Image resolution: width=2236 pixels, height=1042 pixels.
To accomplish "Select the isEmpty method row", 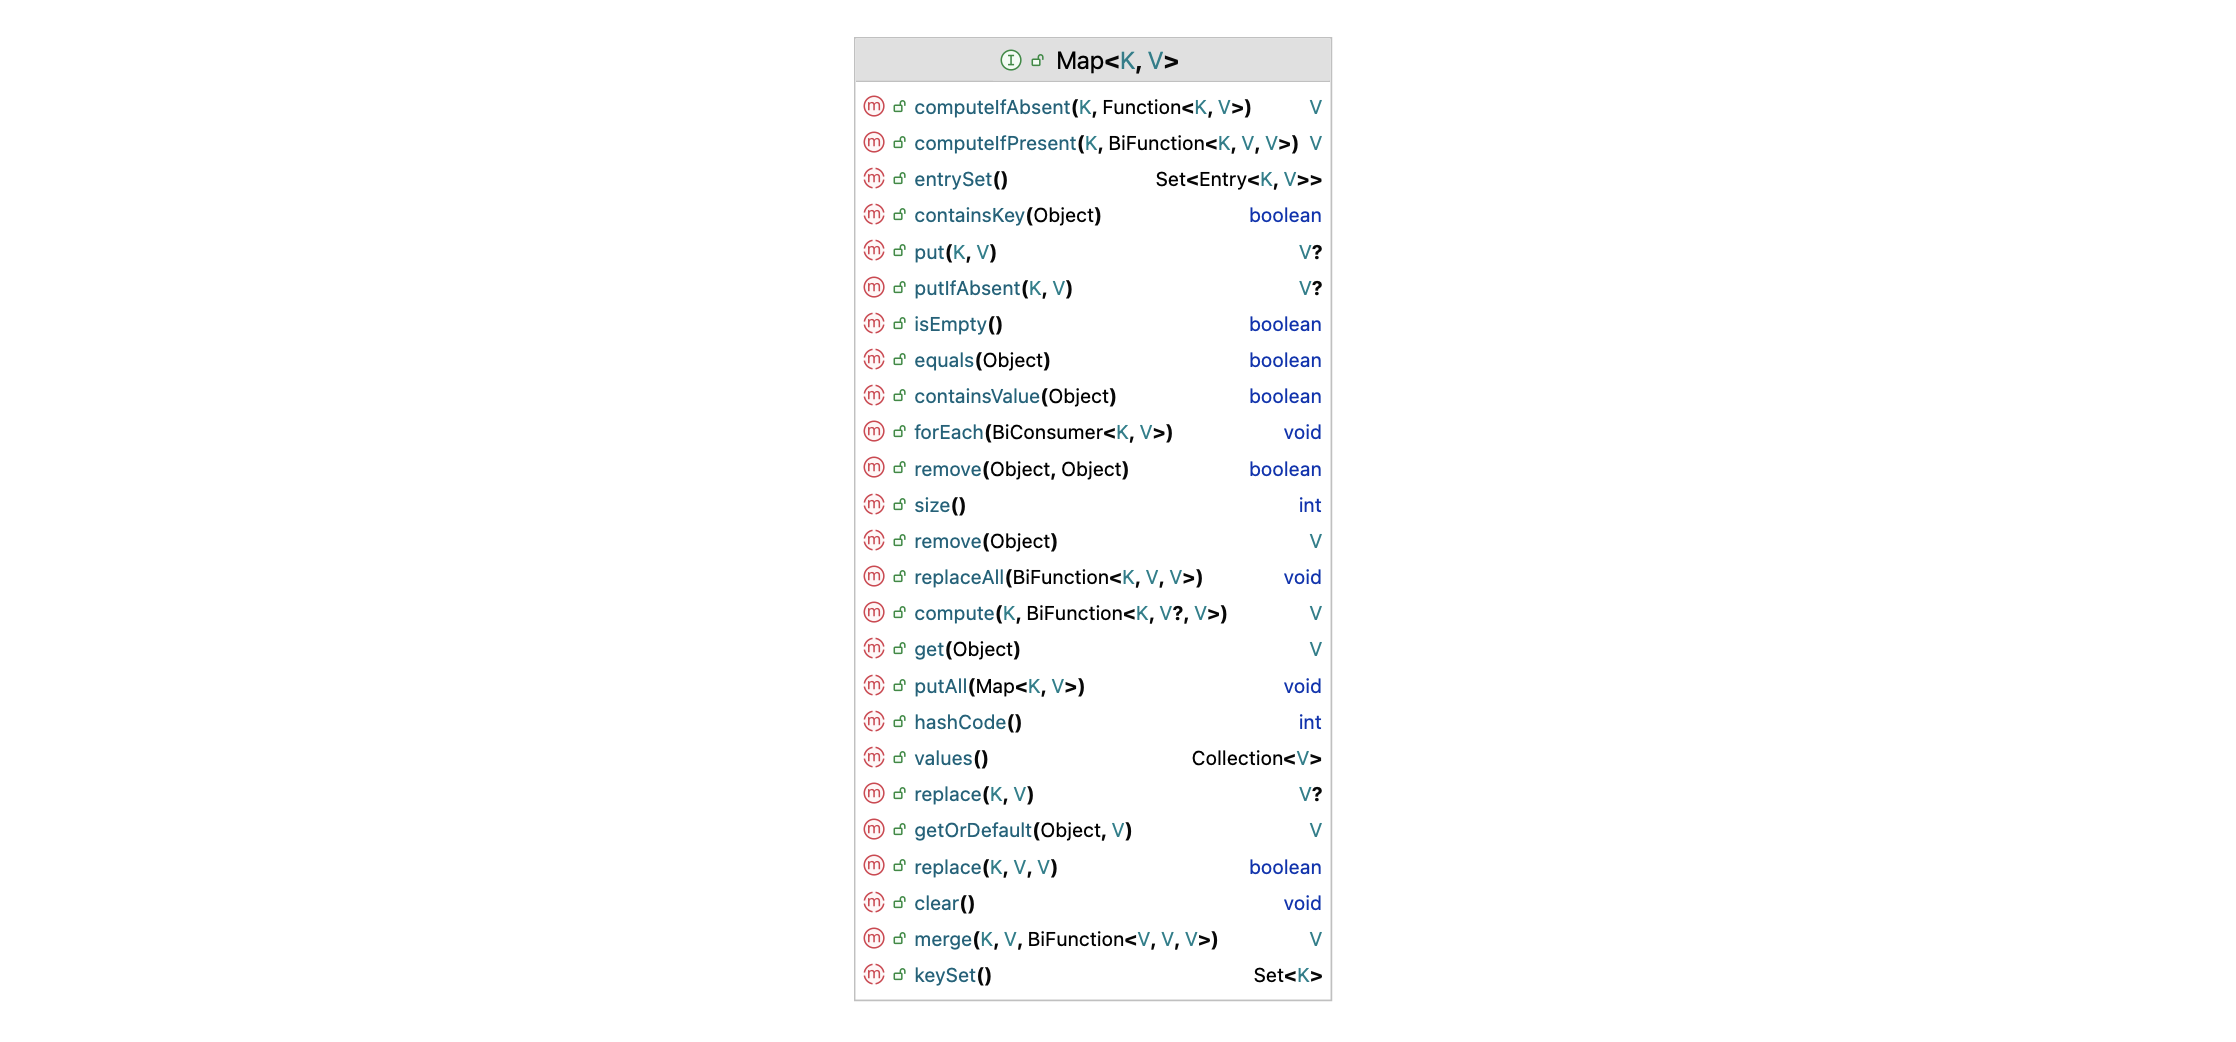I will tap(951, 324).
